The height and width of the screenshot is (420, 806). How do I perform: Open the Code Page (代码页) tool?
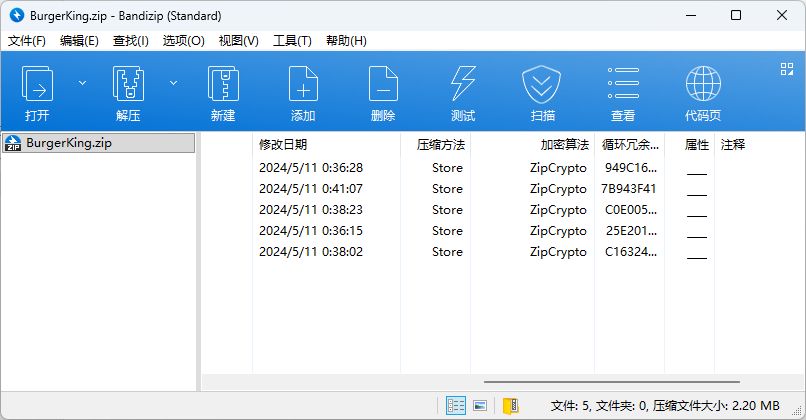pos(703,92)
